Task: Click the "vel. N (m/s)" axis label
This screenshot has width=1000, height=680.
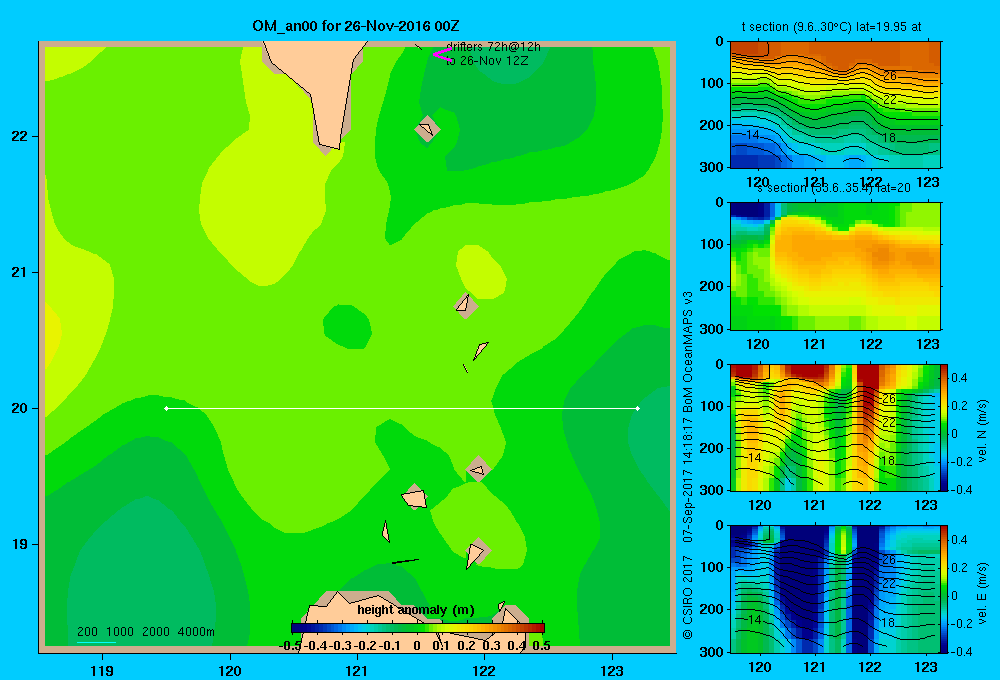Action: [x=982, y=431]
